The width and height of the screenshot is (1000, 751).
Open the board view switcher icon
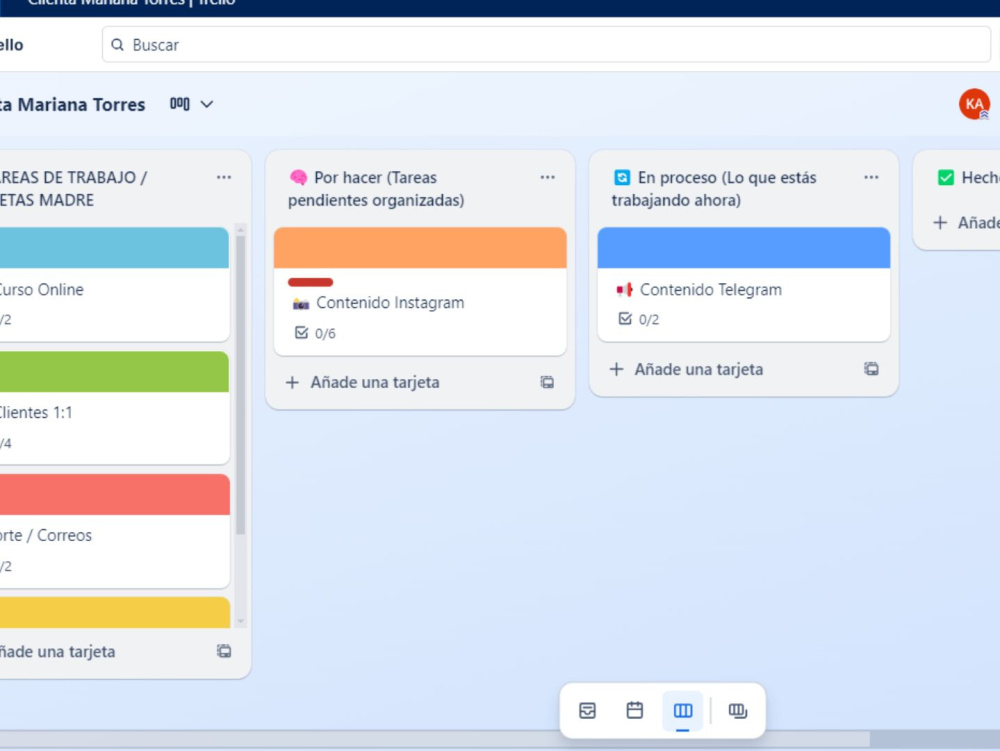click(180, 104)
